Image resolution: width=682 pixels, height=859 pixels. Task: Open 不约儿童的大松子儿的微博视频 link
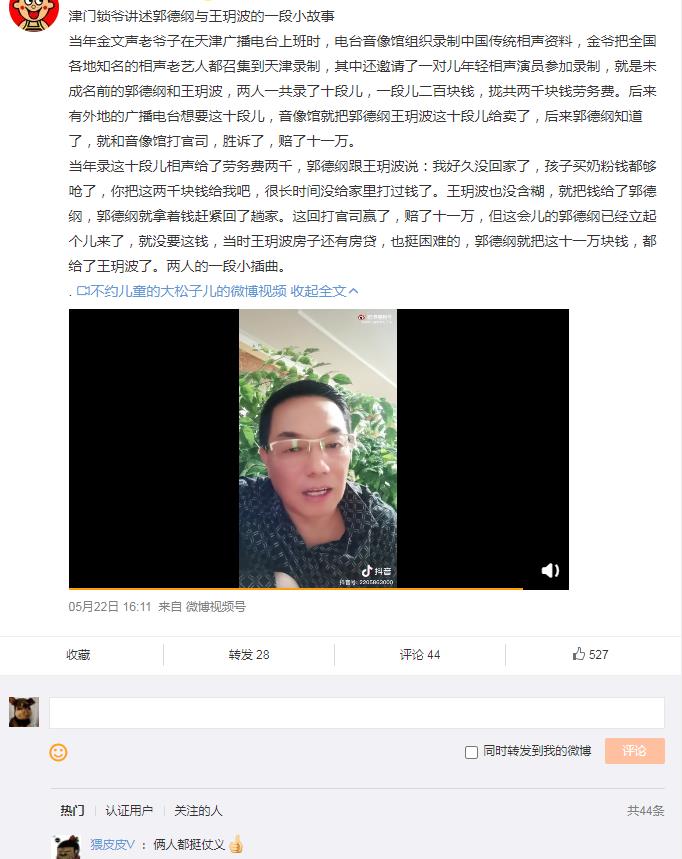pos(188,291)
